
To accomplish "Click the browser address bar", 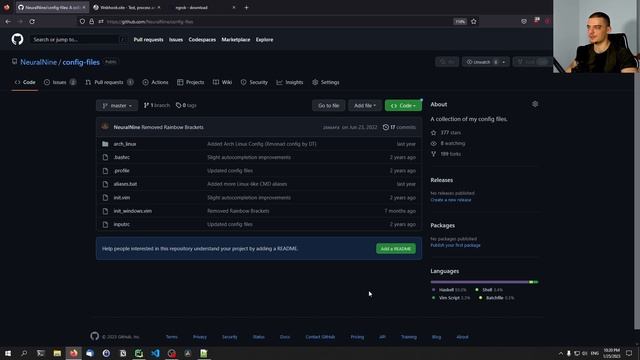I will pyautogui.click(x=278, y=22).
